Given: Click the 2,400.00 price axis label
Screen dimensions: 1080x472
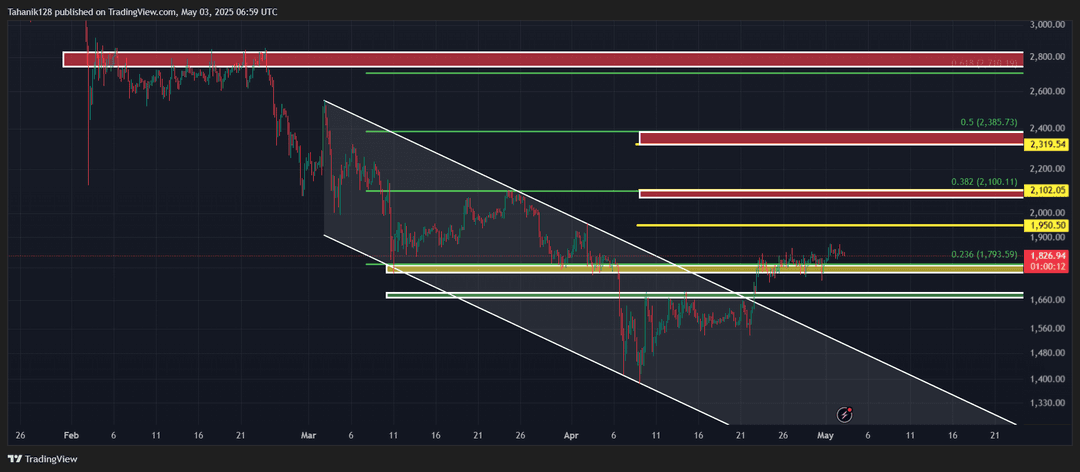Looking at the screenshot, I should click(1047, 128).
